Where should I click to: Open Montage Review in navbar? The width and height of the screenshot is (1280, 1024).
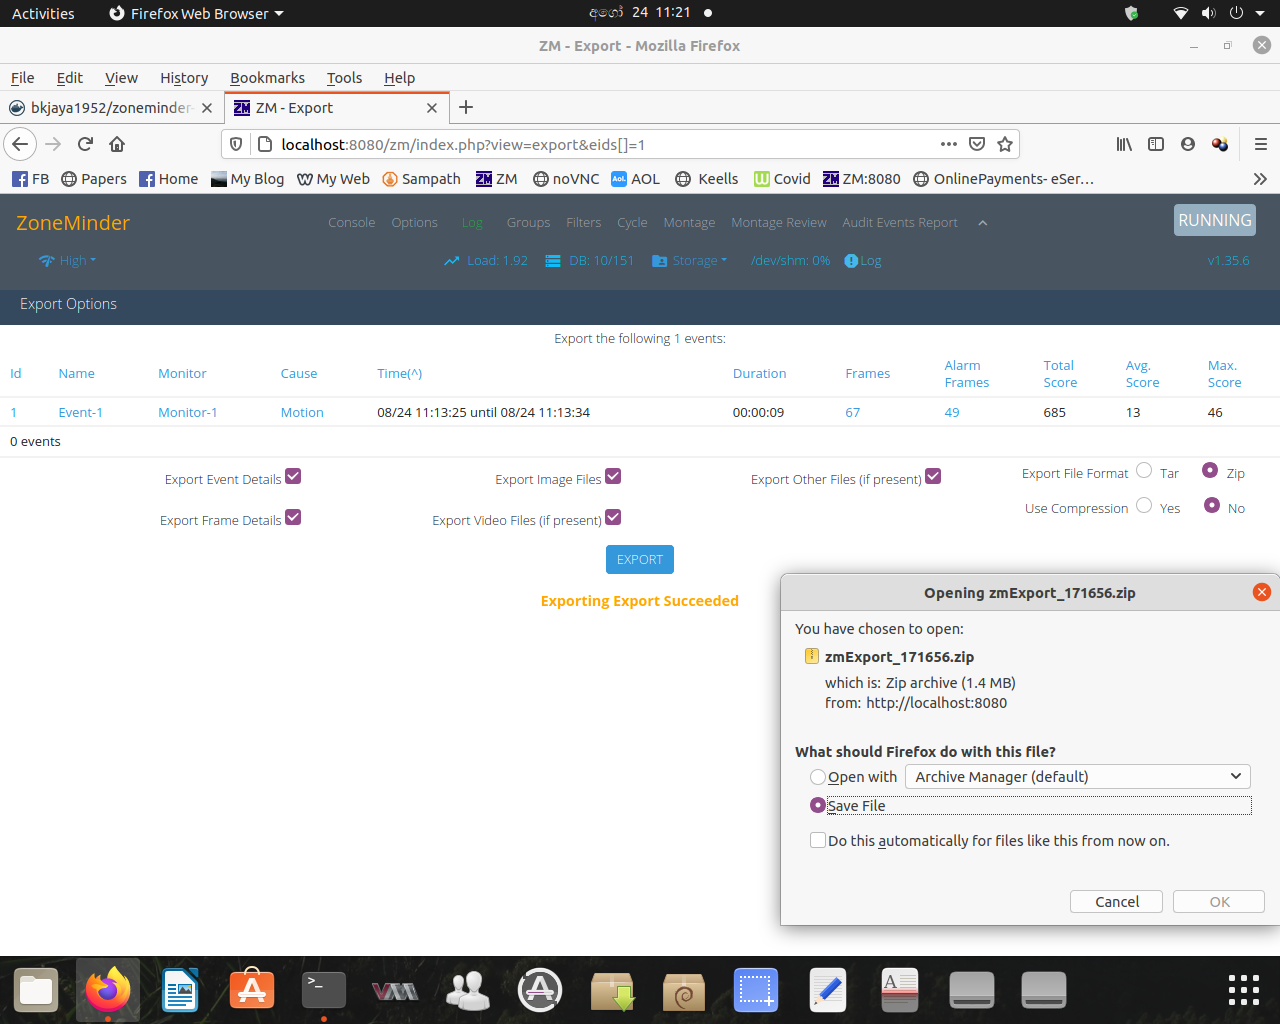coord(778,223)
